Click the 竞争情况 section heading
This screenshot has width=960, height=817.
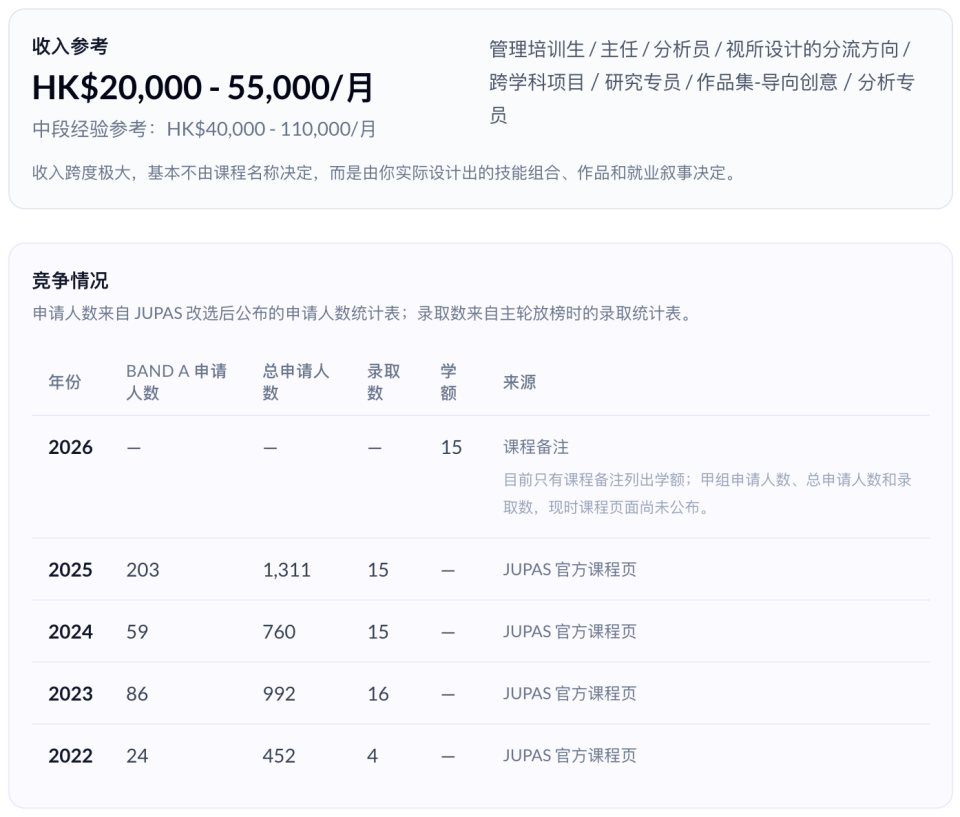click(70, 280)
